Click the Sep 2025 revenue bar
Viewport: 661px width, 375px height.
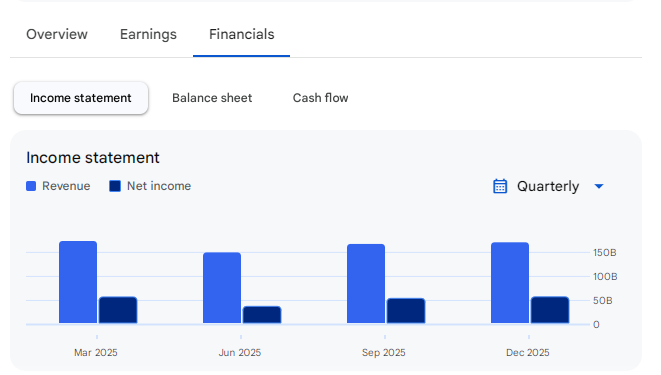(x=366, y=284)
